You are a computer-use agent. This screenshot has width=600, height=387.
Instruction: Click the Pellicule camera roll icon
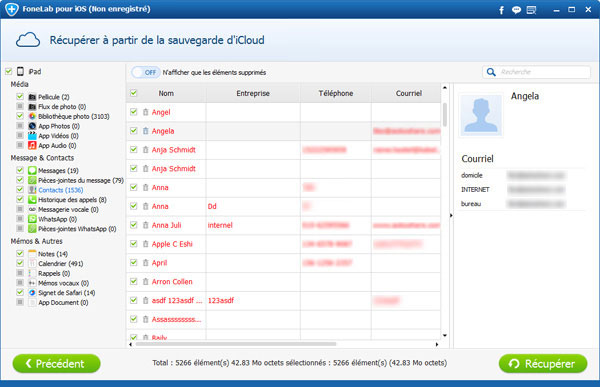coord(32,97)
